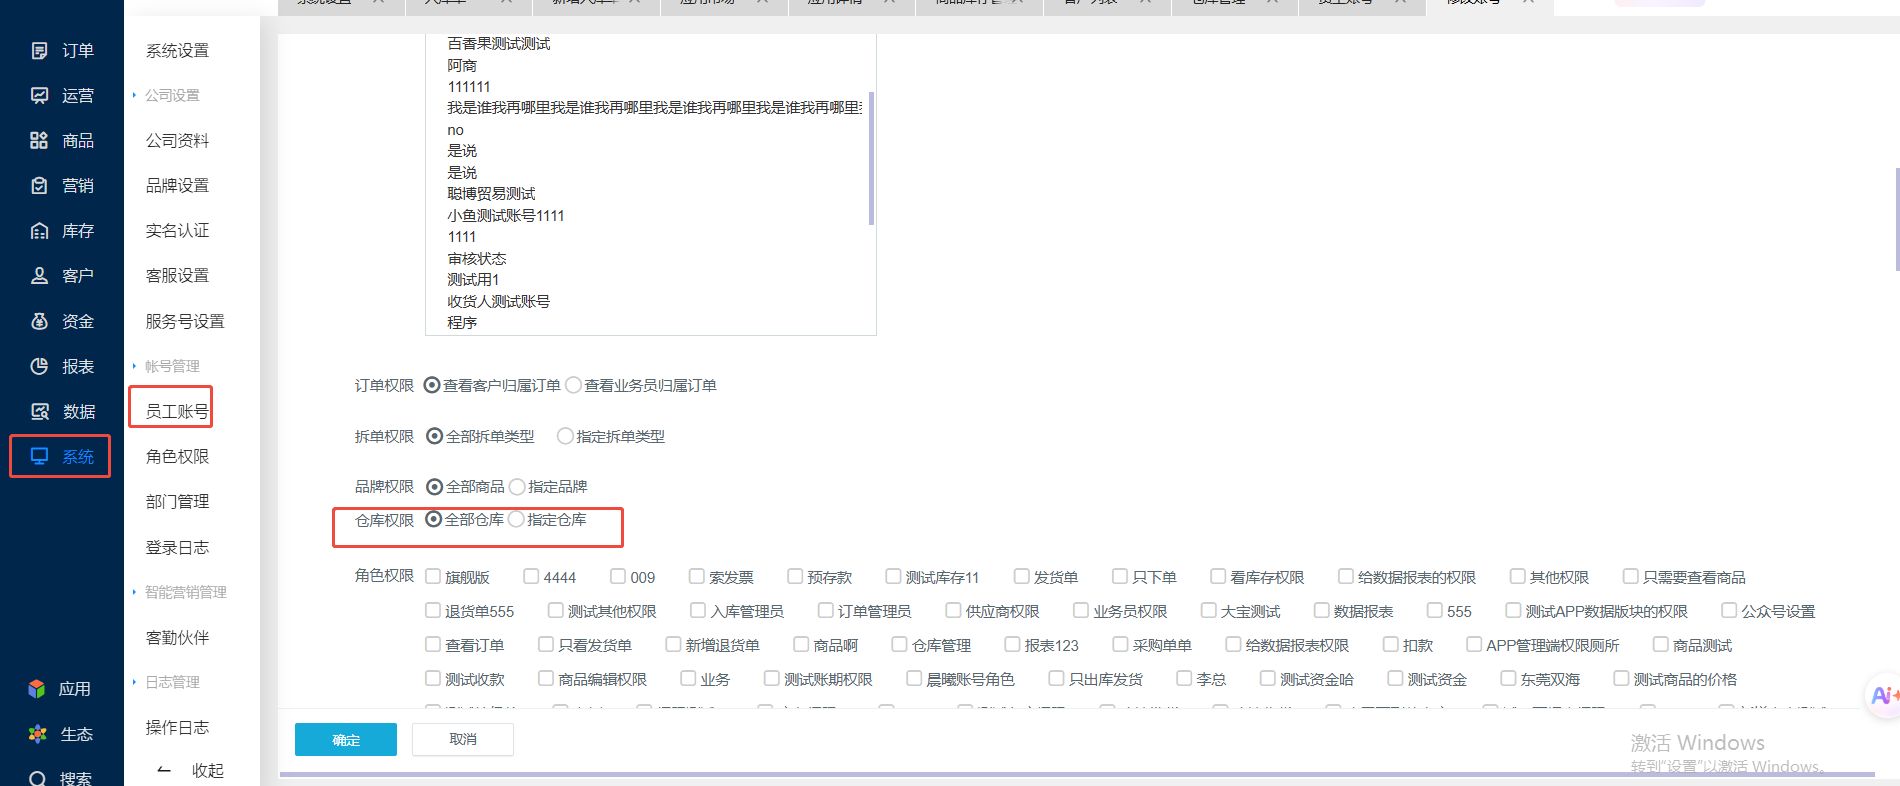The width and height of the screenshot is (1900, 786).
Task: Open the 数据 module in the sidebar
Action: (x=62, y=411)
